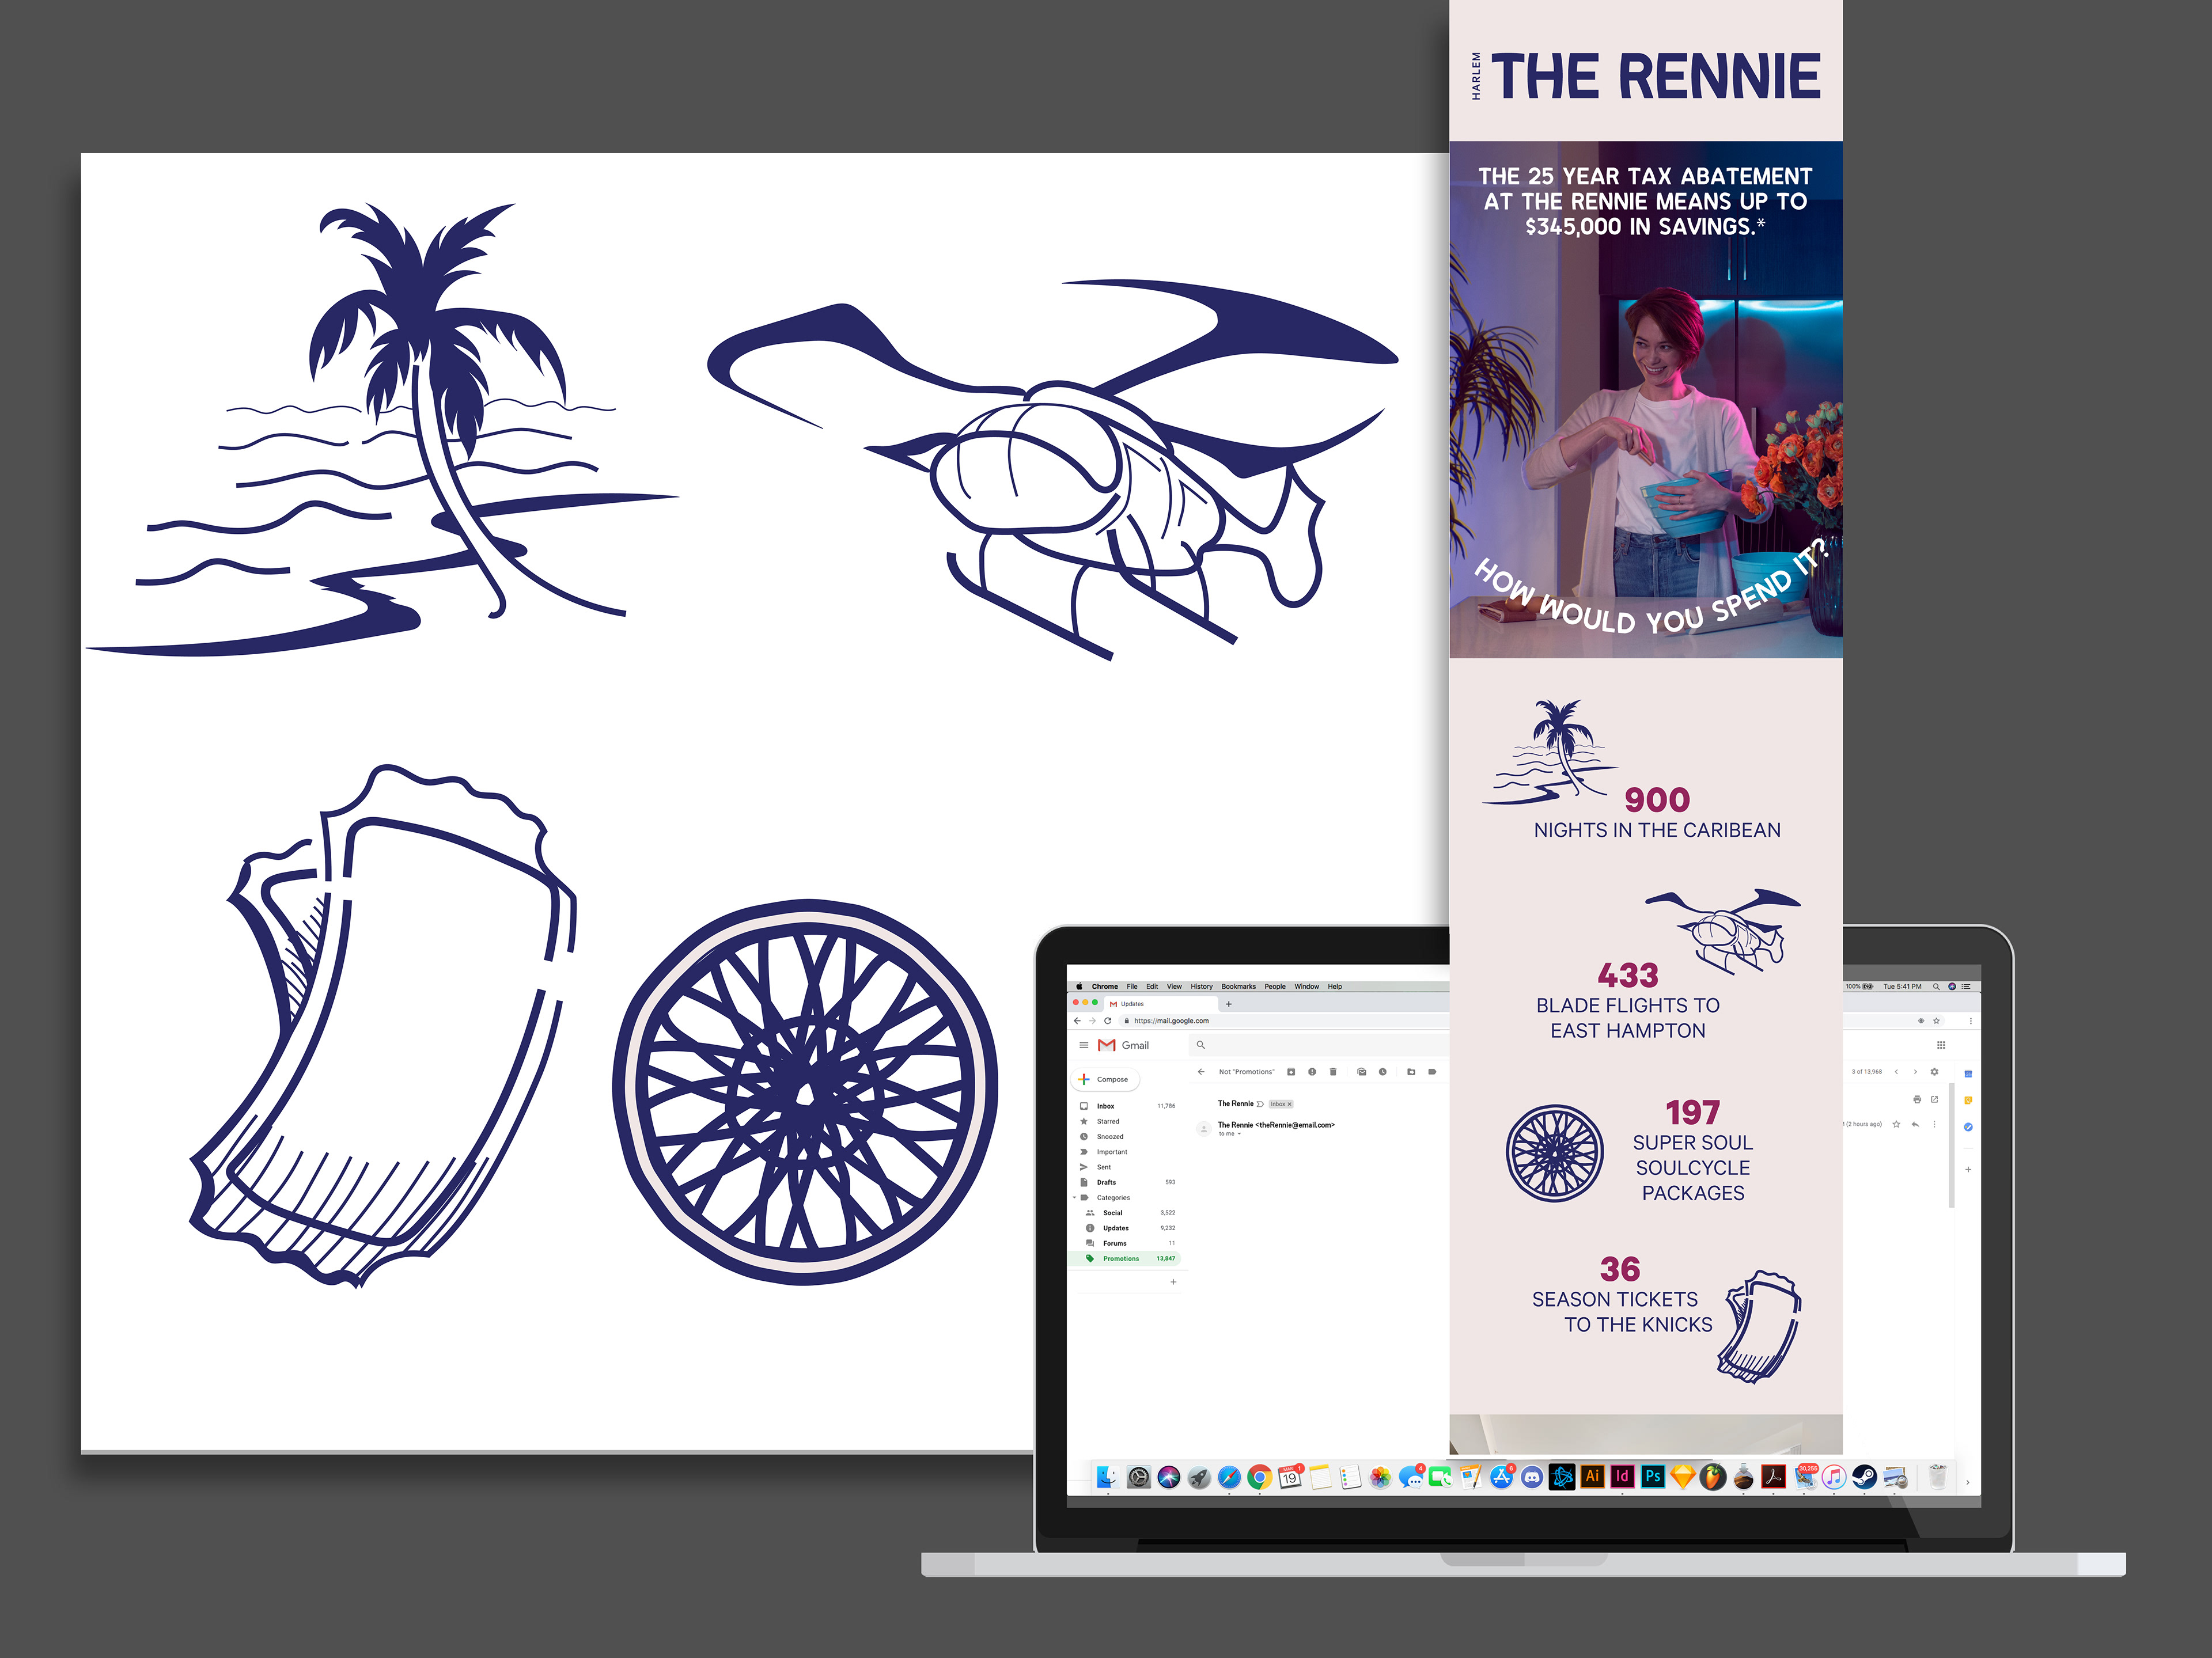Viewport: 2212px width, 1658px height.
Task: Open Photoshop from the dock
Action: click(1653, 1476)
